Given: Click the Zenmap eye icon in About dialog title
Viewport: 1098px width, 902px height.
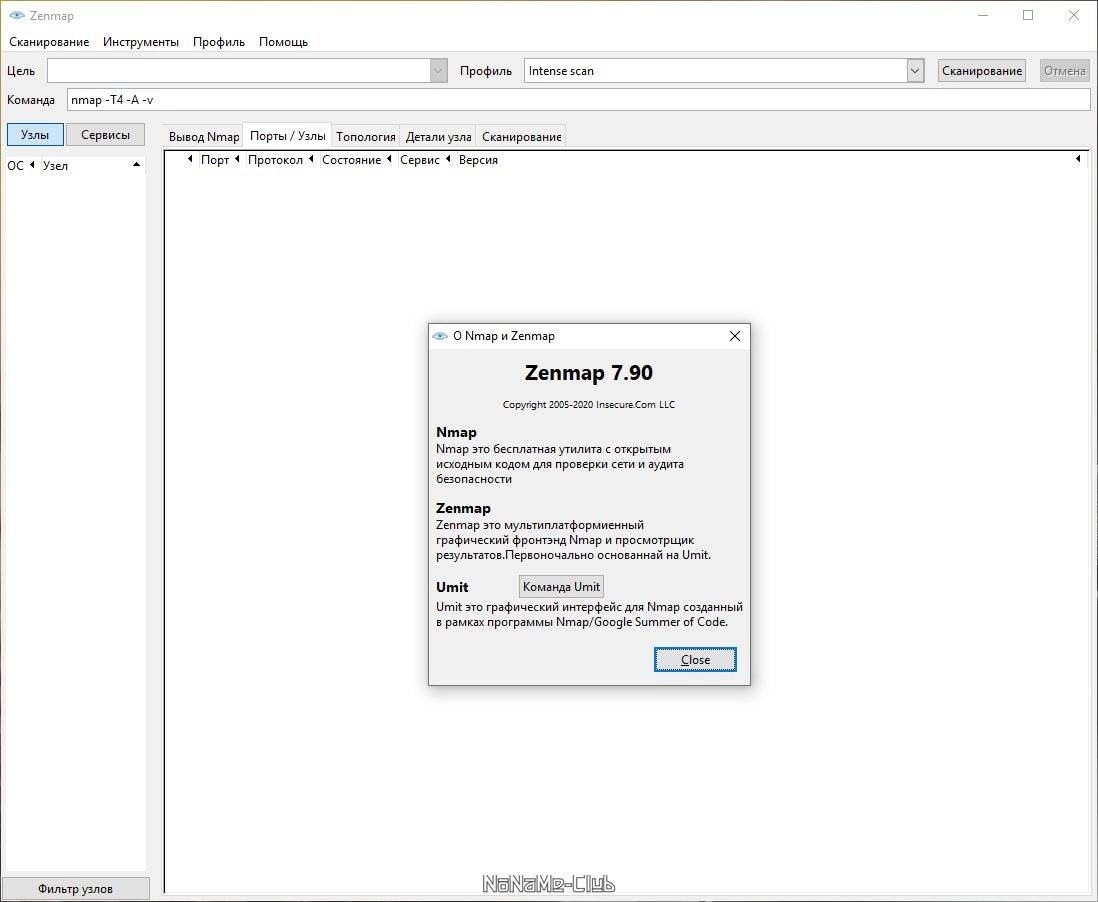Looking at the screenshot, I should click(x=440, y=336).
